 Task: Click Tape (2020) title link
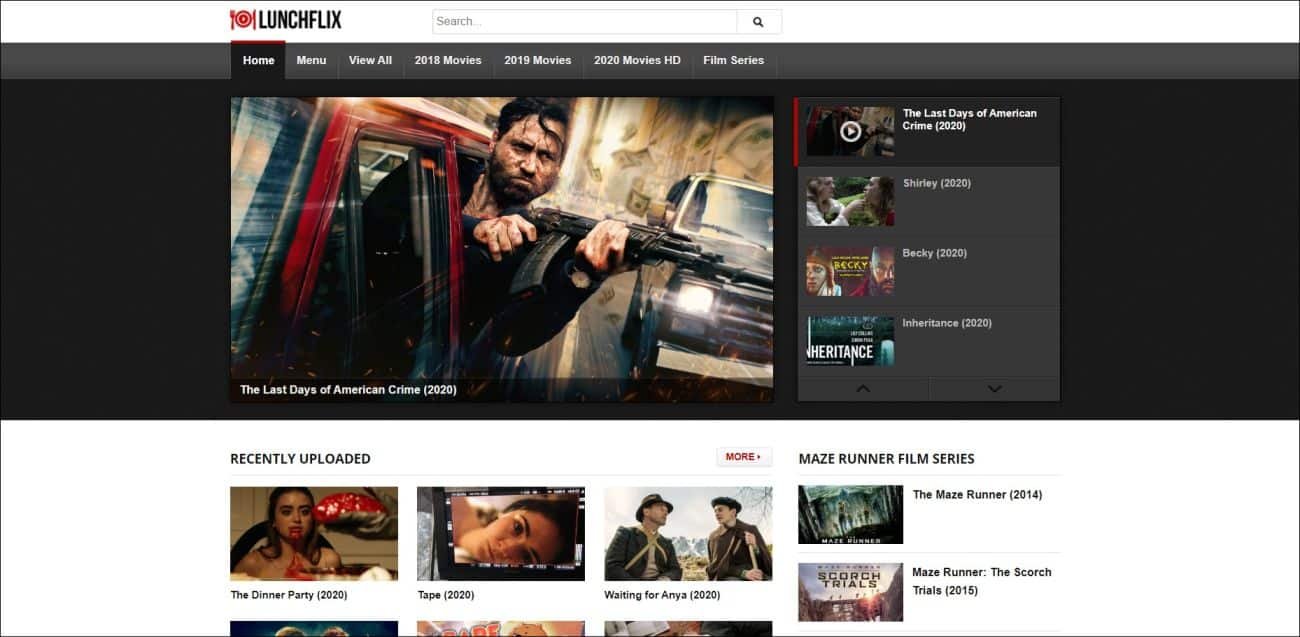pyautogui.click(x=446, y=595)
